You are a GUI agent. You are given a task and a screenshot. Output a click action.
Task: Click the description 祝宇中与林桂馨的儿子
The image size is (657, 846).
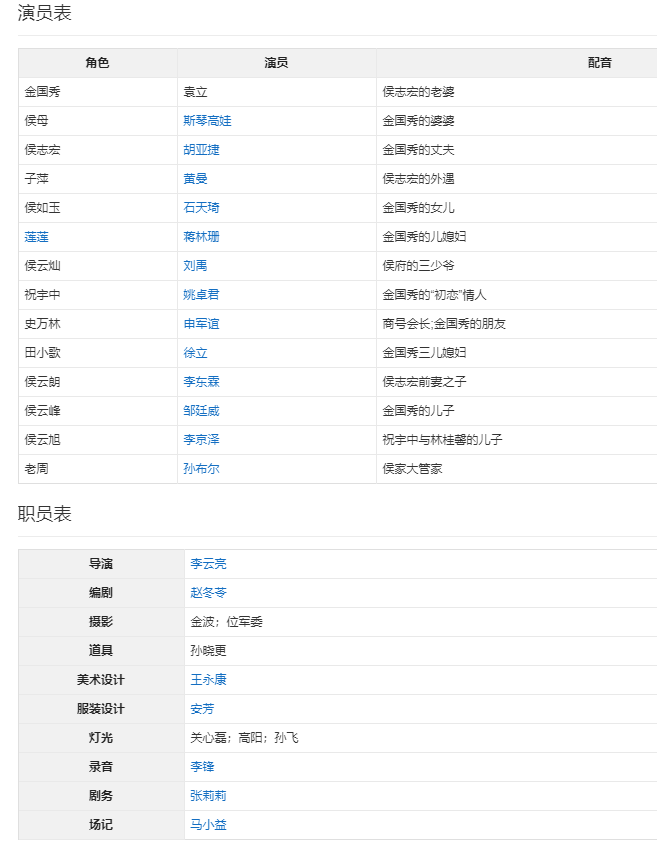[442, 440]
